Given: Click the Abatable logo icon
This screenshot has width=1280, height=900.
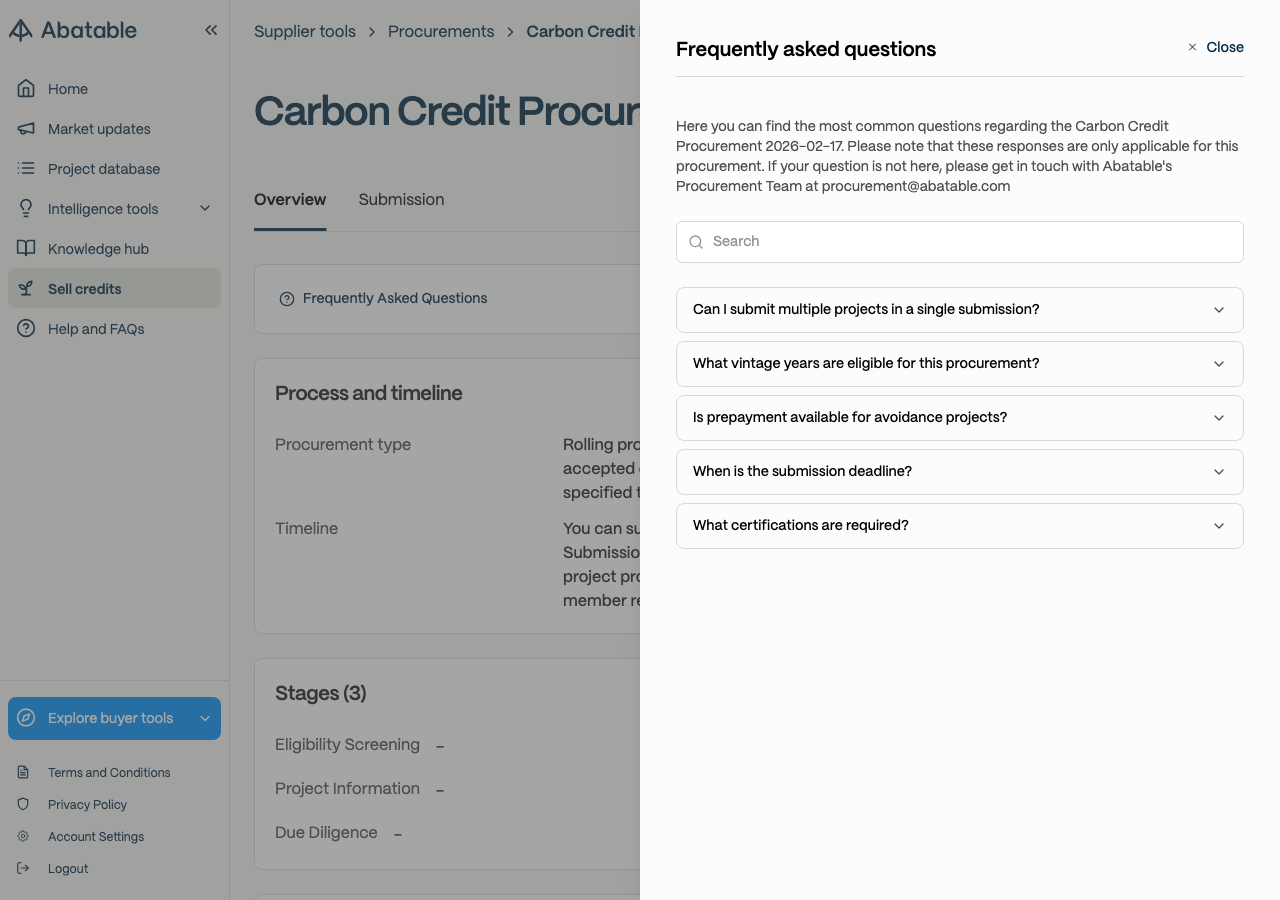Looking at the screenshot, I should tap(20, 30).
